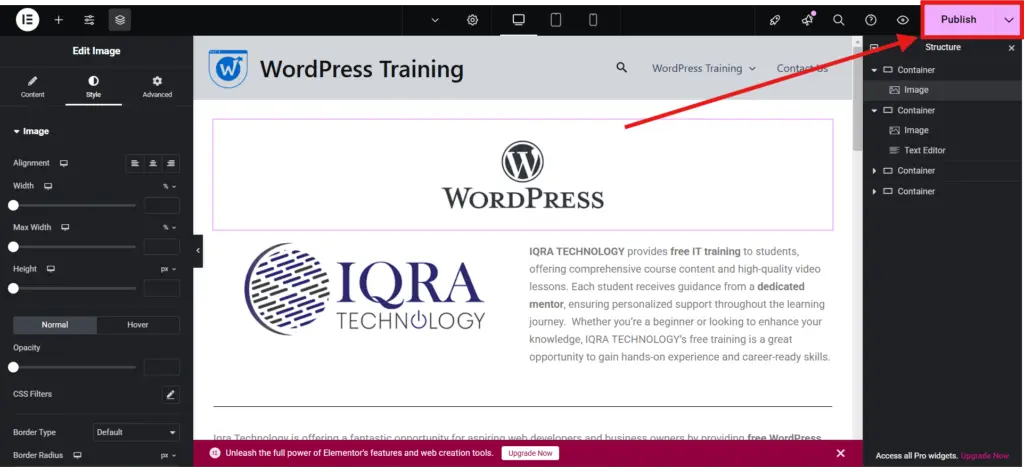The width and height of the screenshot is (1024, 467).
Task: Select the Normal state tab
Action: [55, 325]
